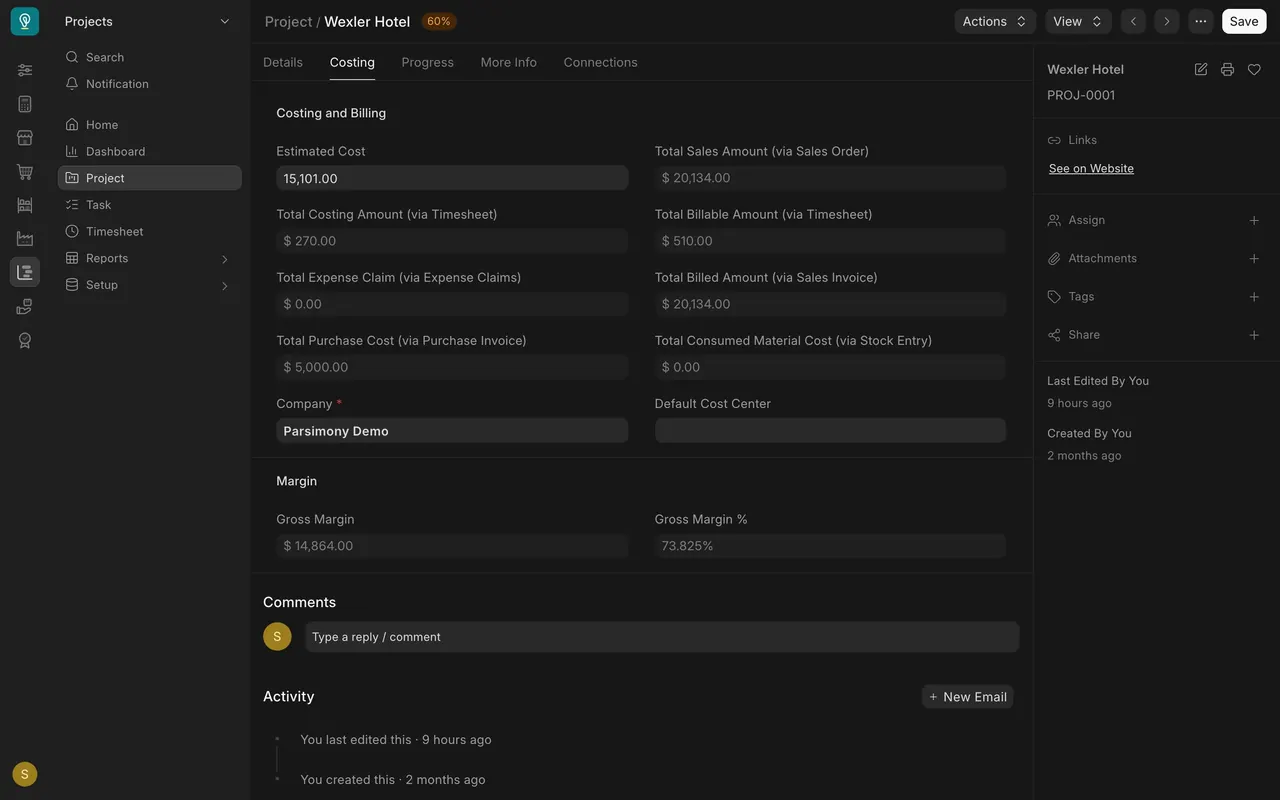The width and height of the screenshot is (1280, 800).
Task: Open Dashboard in the sidebar
Action: pos(150,151)
